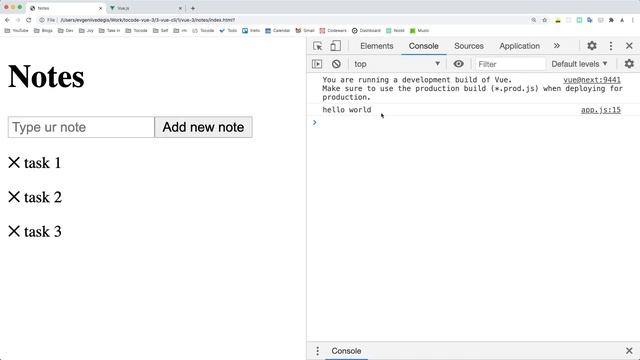Follow the vue@next:9441 source link
The image size is (640, 360).
coord(592,80)
